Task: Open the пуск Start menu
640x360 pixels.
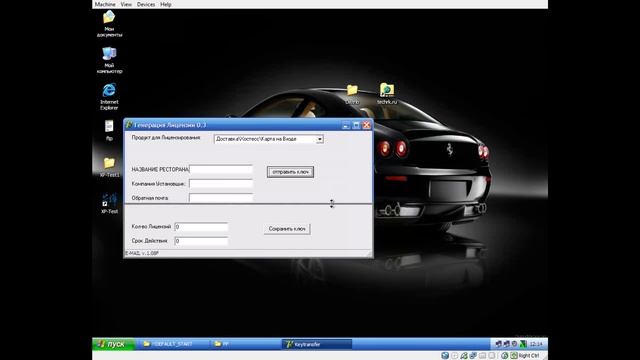Action: point(113,344)
